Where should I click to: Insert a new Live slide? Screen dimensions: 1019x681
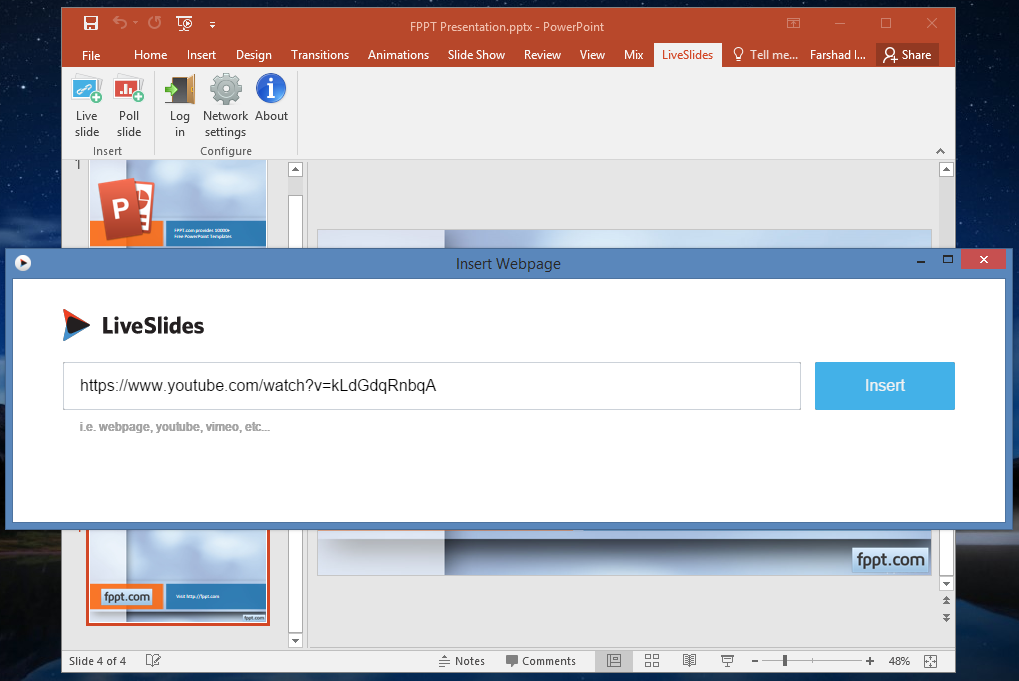pos(86,103)
